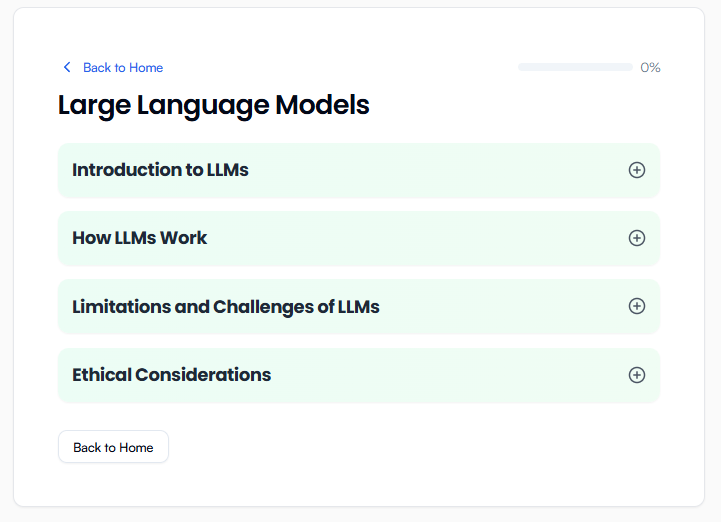Image resolution: width=721 pixels, height=522 pixels.
Task: Select the Introduction to LLMs heading text
Action: pos(160,170)
